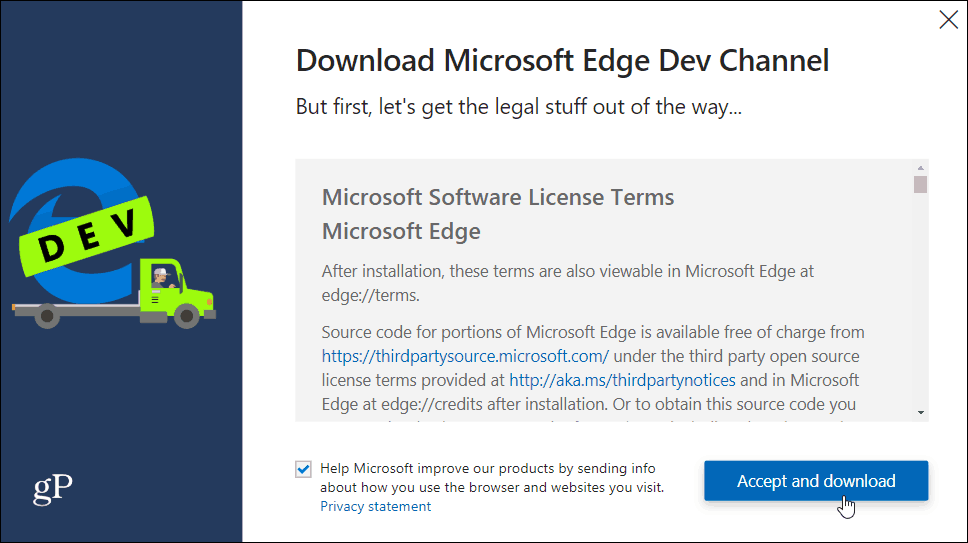
Task: Click the green delivery truck illustration
Action: 114,295
